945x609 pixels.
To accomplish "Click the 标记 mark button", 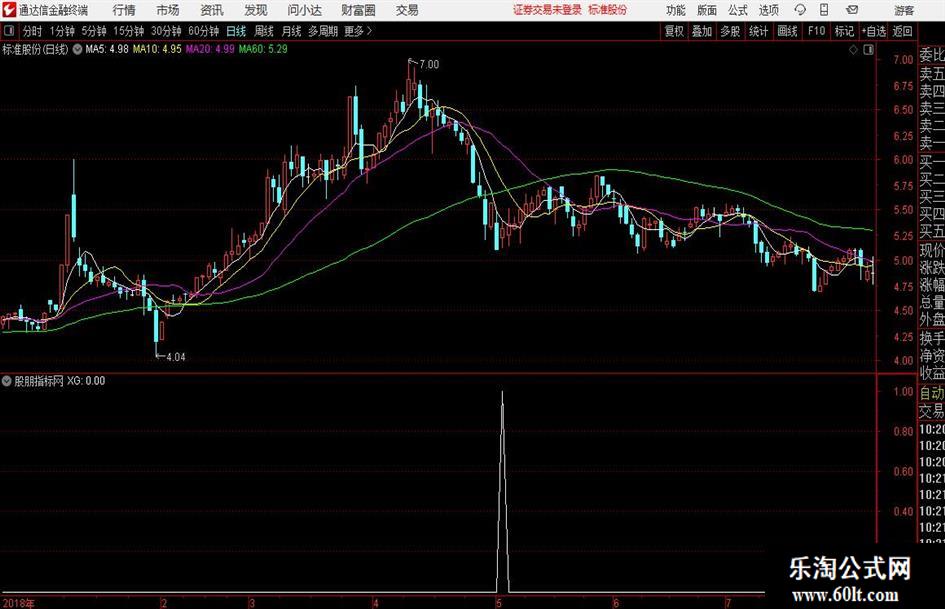I will pyautogui.click(x=844, y=31).
